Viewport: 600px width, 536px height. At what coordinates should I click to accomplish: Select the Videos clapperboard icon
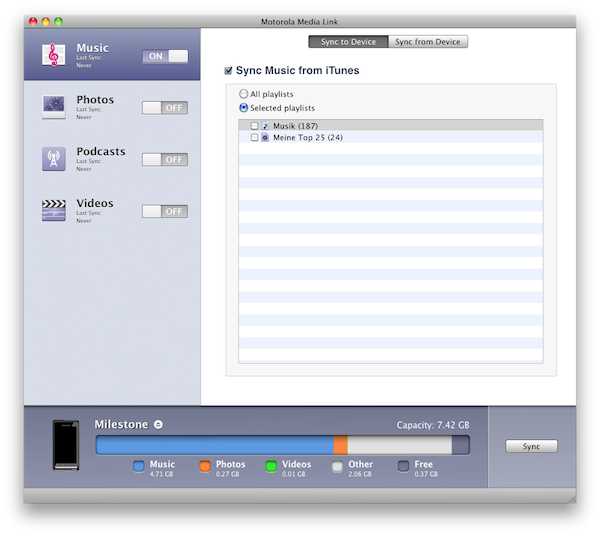tap(54, 210)
